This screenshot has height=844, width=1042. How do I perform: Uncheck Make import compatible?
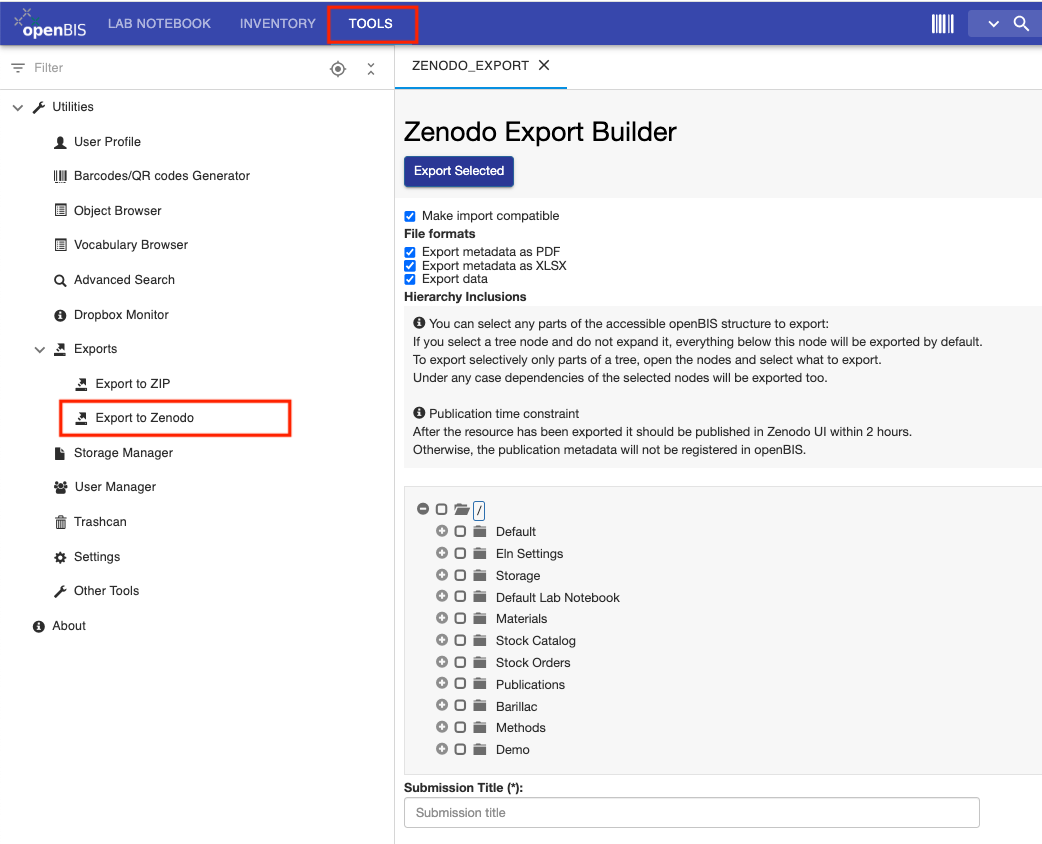coord(410,216)
